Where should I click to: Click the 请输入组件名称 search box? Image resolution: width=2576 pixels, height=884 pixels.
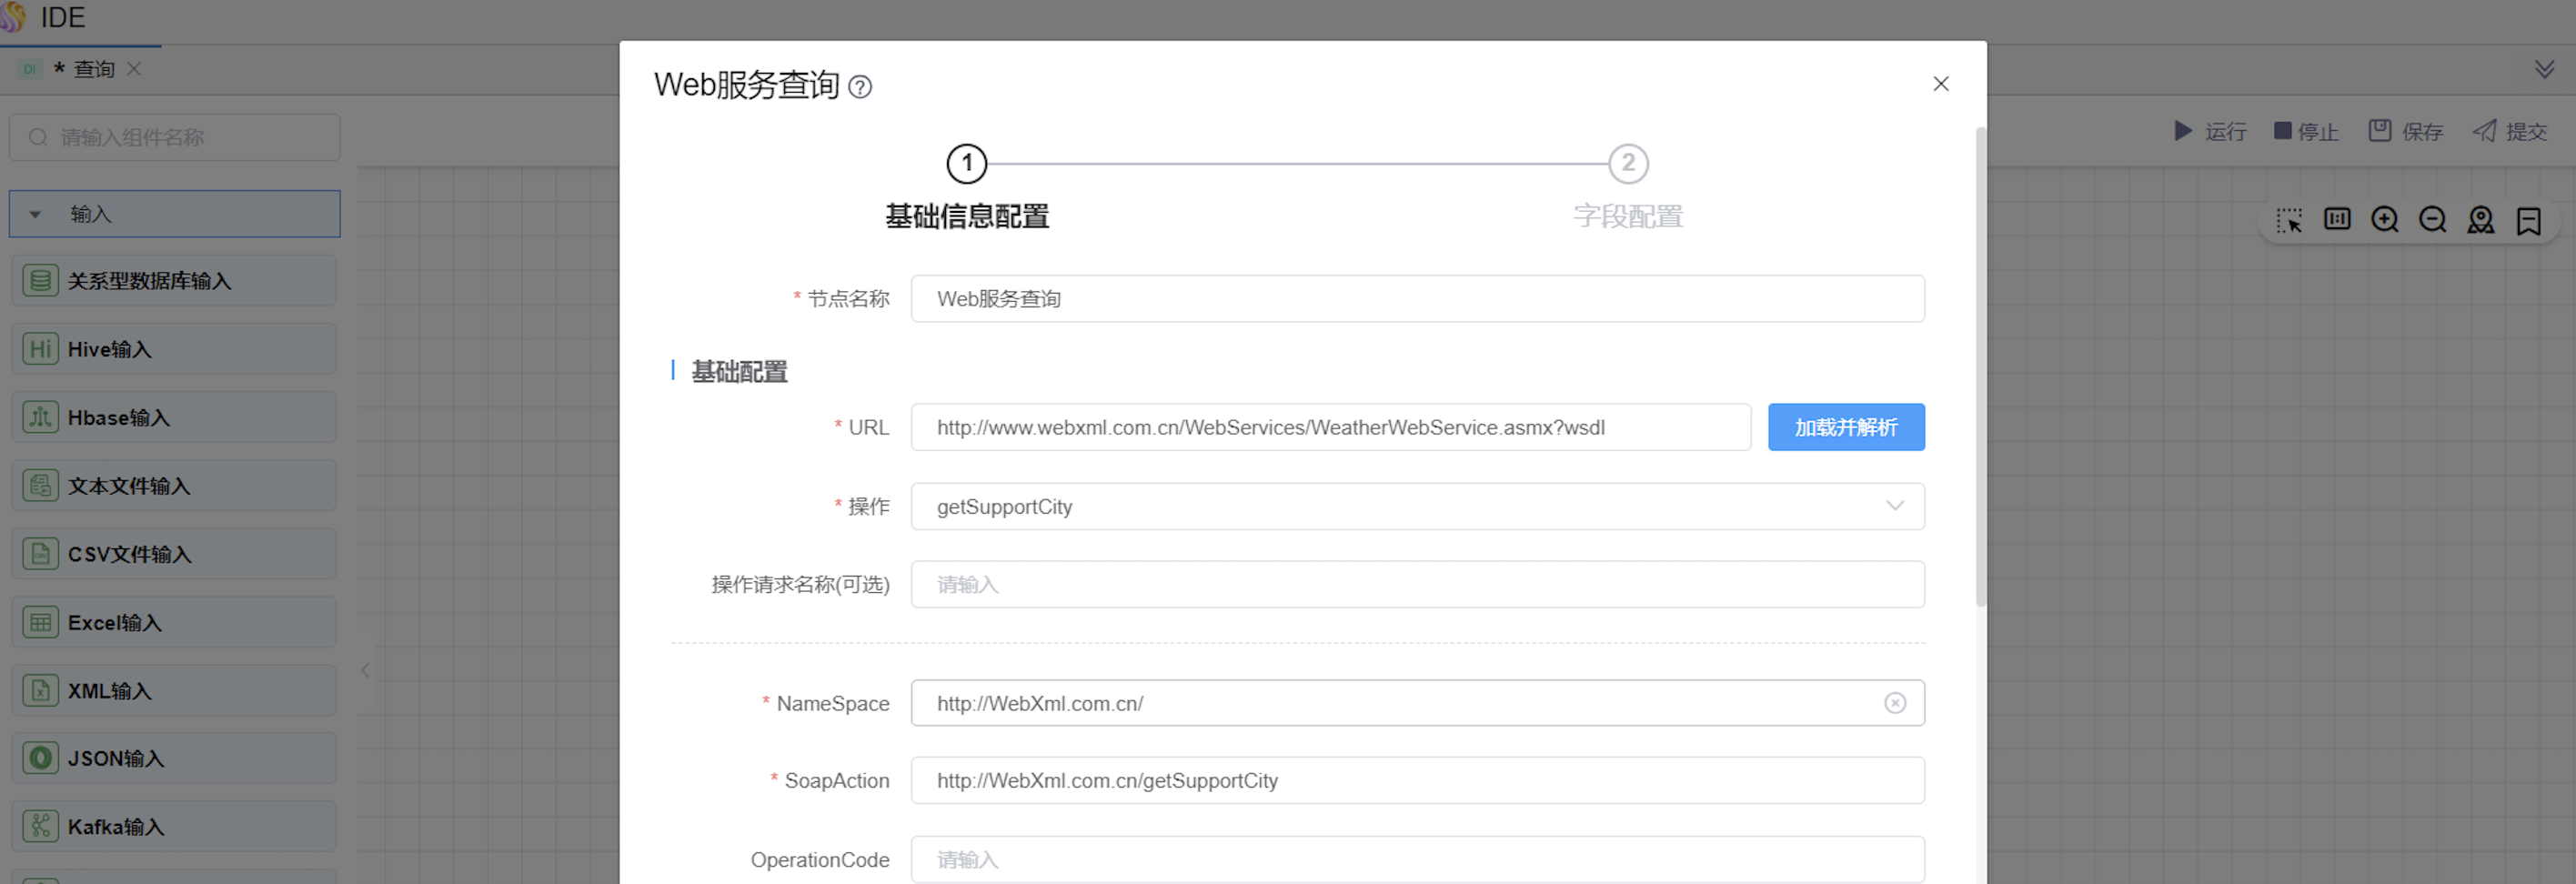175,138
